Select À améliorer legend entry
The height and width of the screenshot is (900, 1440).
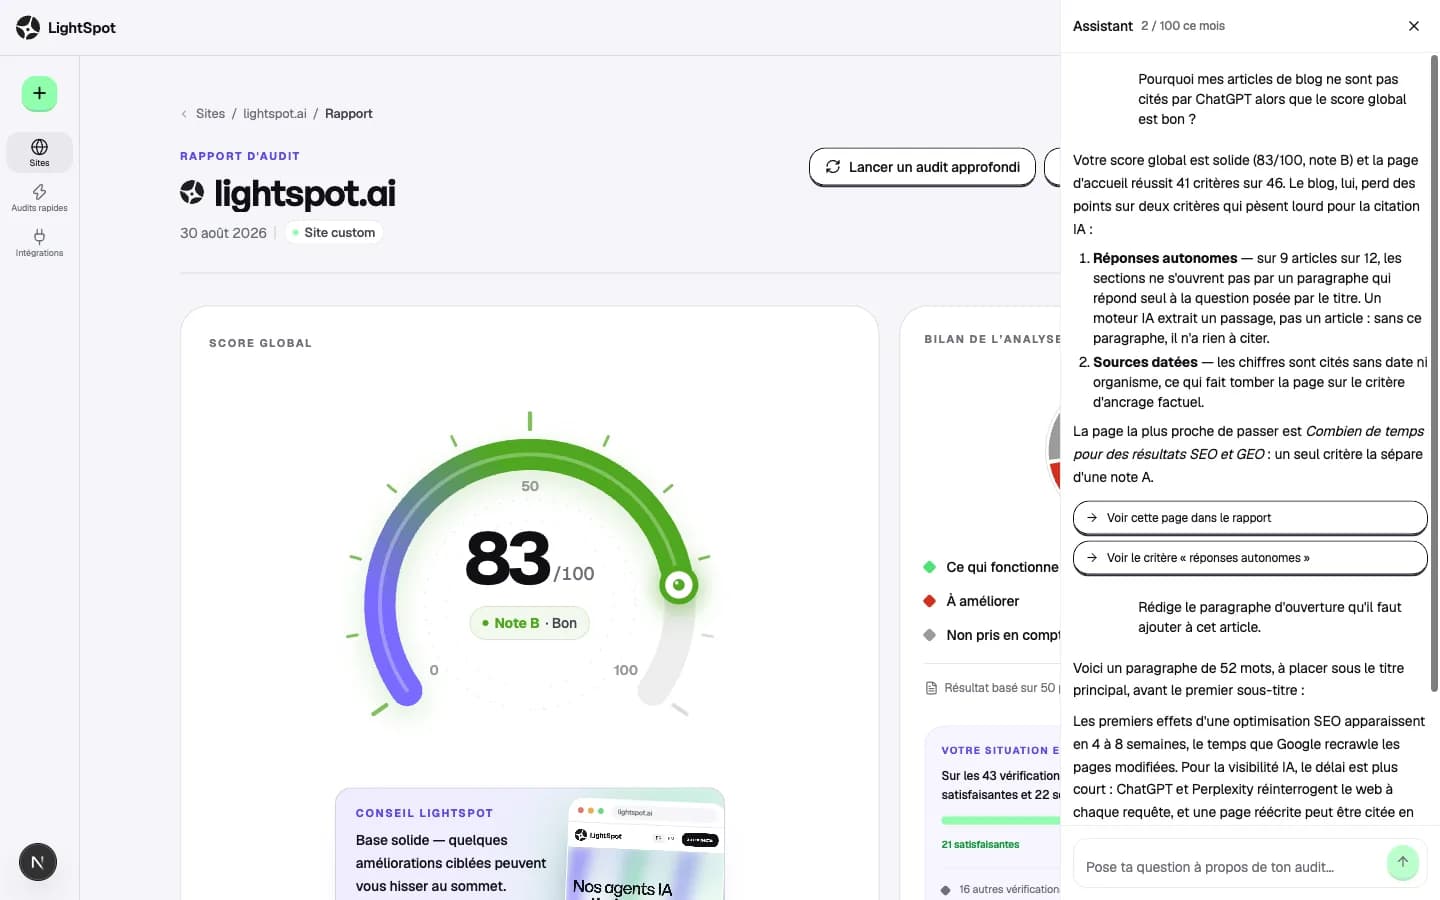pos(971,601)
